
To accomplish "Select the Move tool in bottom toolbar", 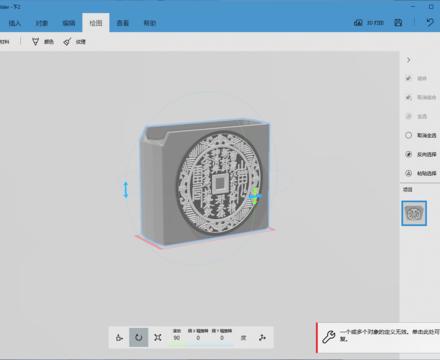I will click(x=119, y=337).
